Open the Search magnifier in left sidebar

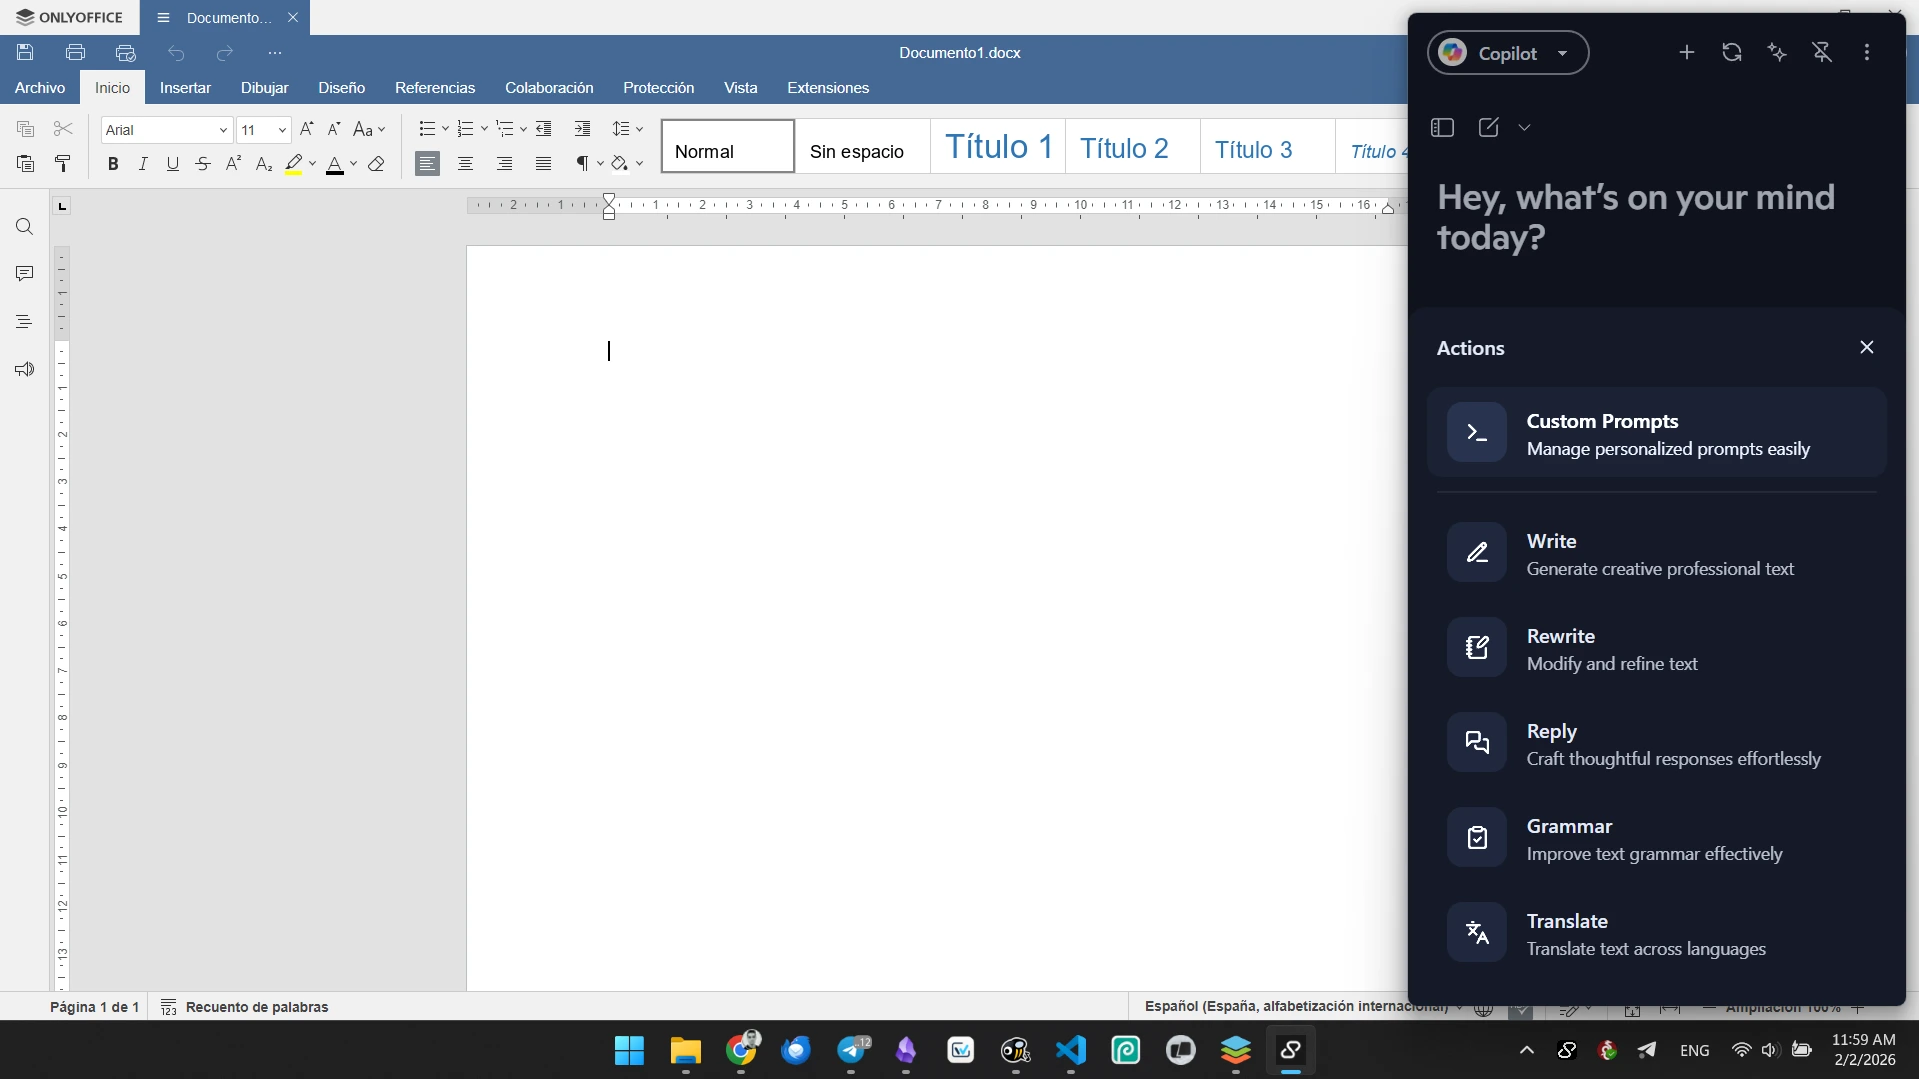tap(24, 227)
